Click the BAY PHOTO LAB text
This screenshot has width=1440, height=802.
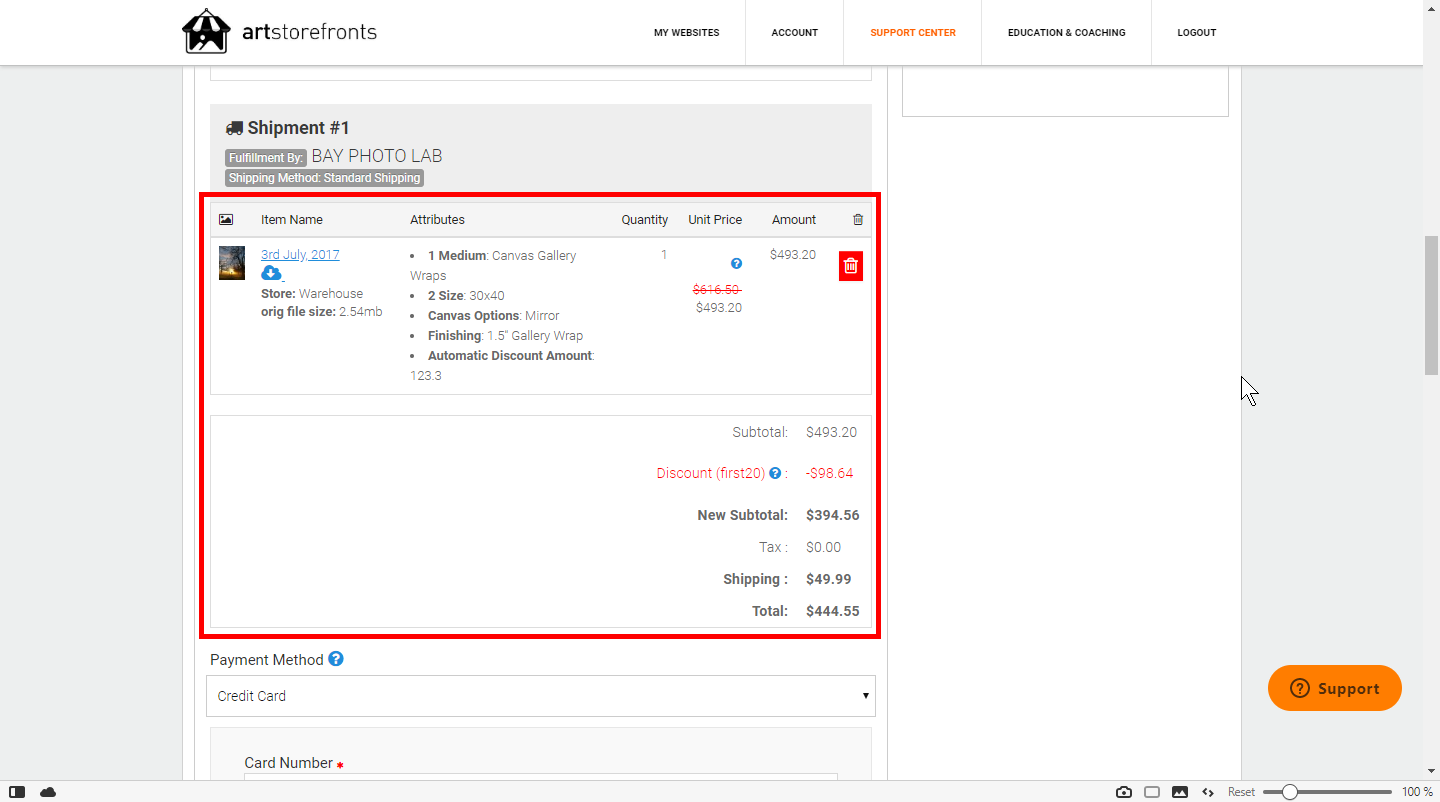(377, 156)
